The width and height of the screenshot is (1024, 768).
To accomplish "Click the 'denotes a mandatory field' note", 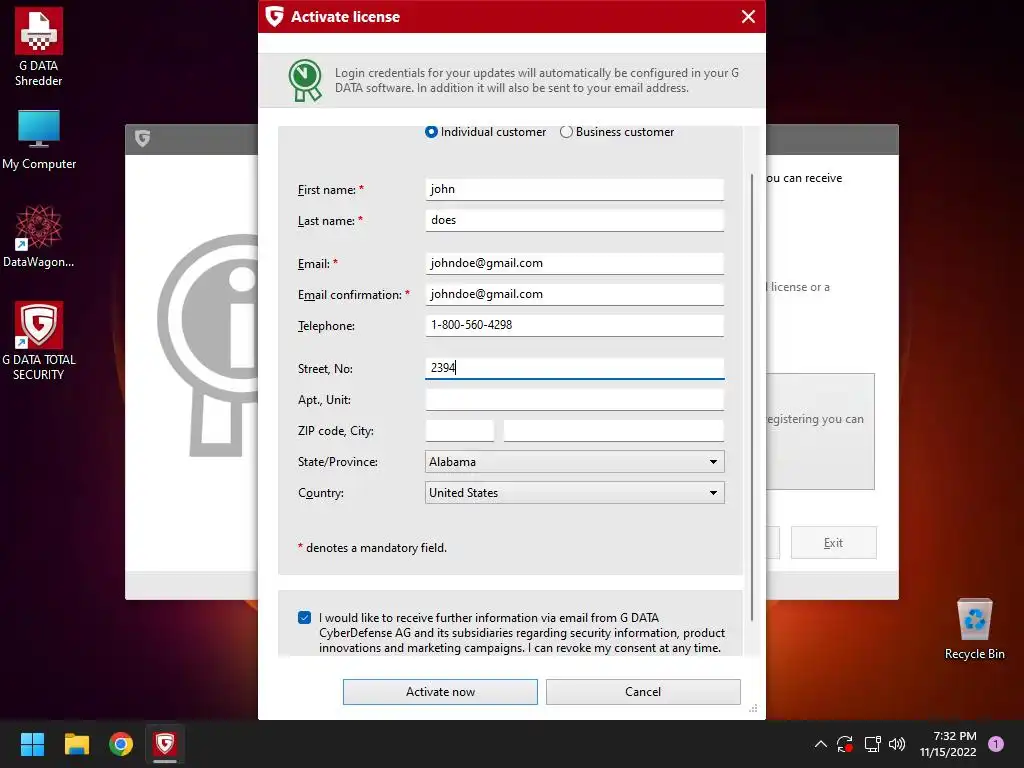I will click(x=372, y=548).
